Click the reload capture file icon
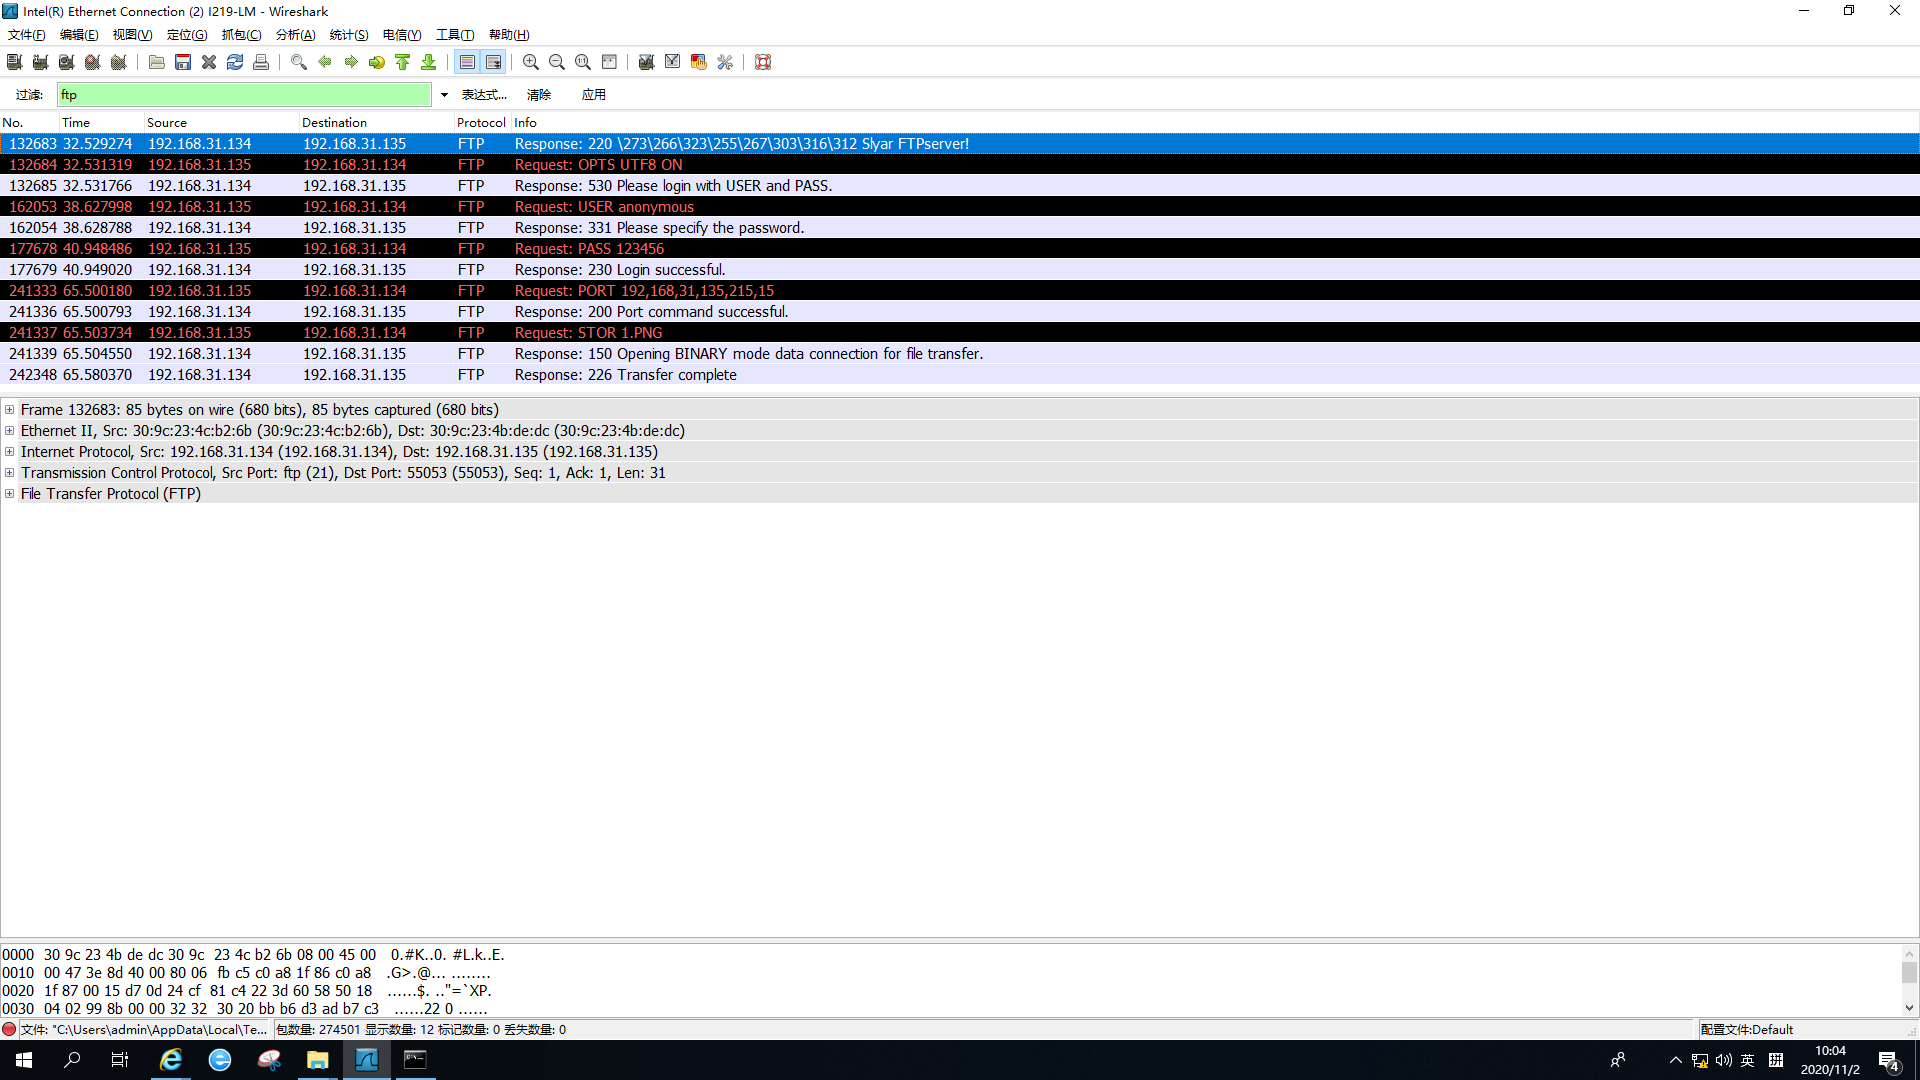 [x=235, y=62]
